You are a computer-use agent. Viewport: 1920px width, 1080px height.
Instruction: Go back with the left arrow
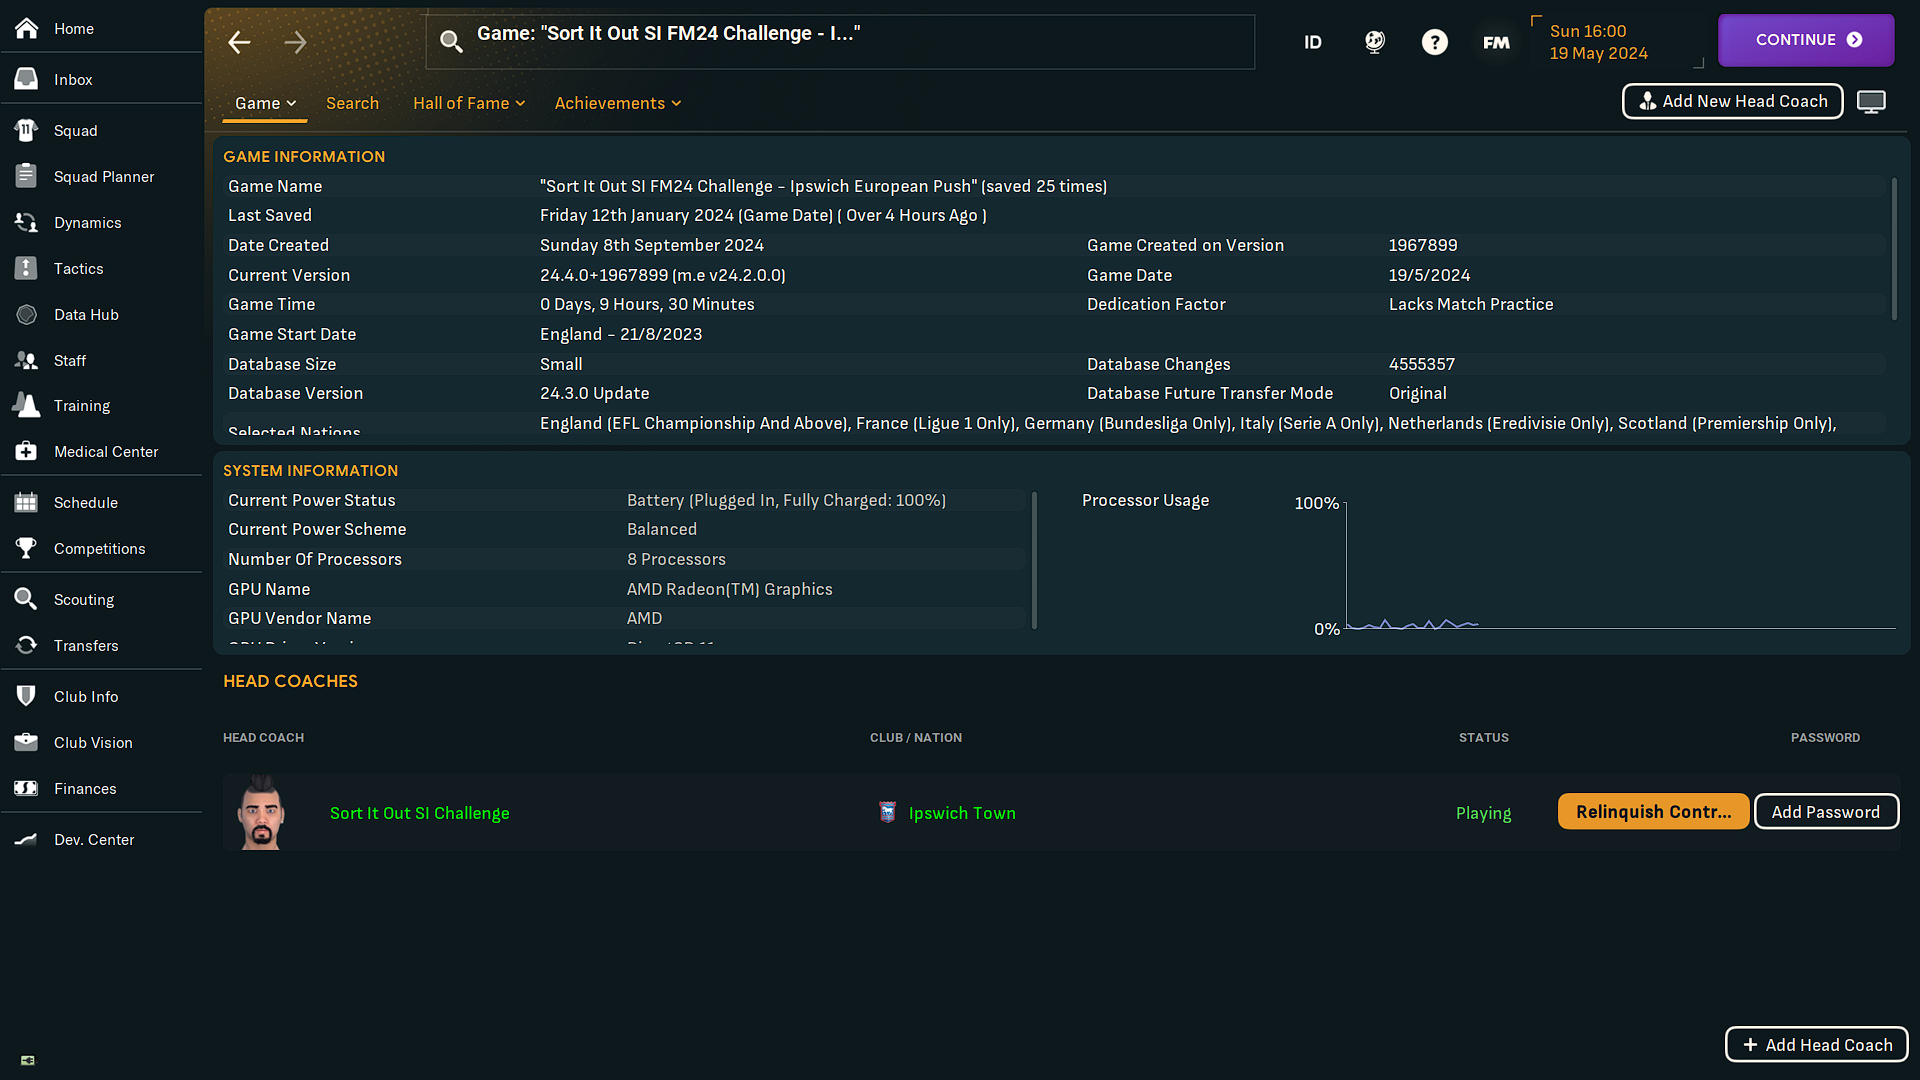click(239, 42)
